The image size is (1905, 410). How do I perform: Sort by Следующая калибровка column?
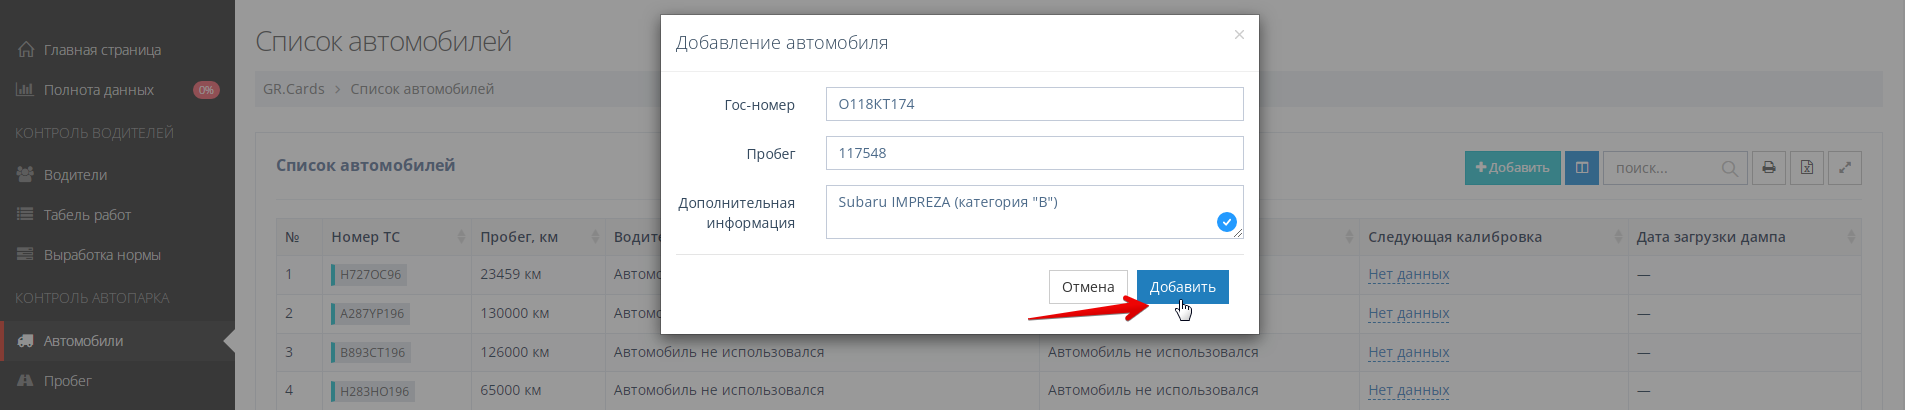point(1493,237)
